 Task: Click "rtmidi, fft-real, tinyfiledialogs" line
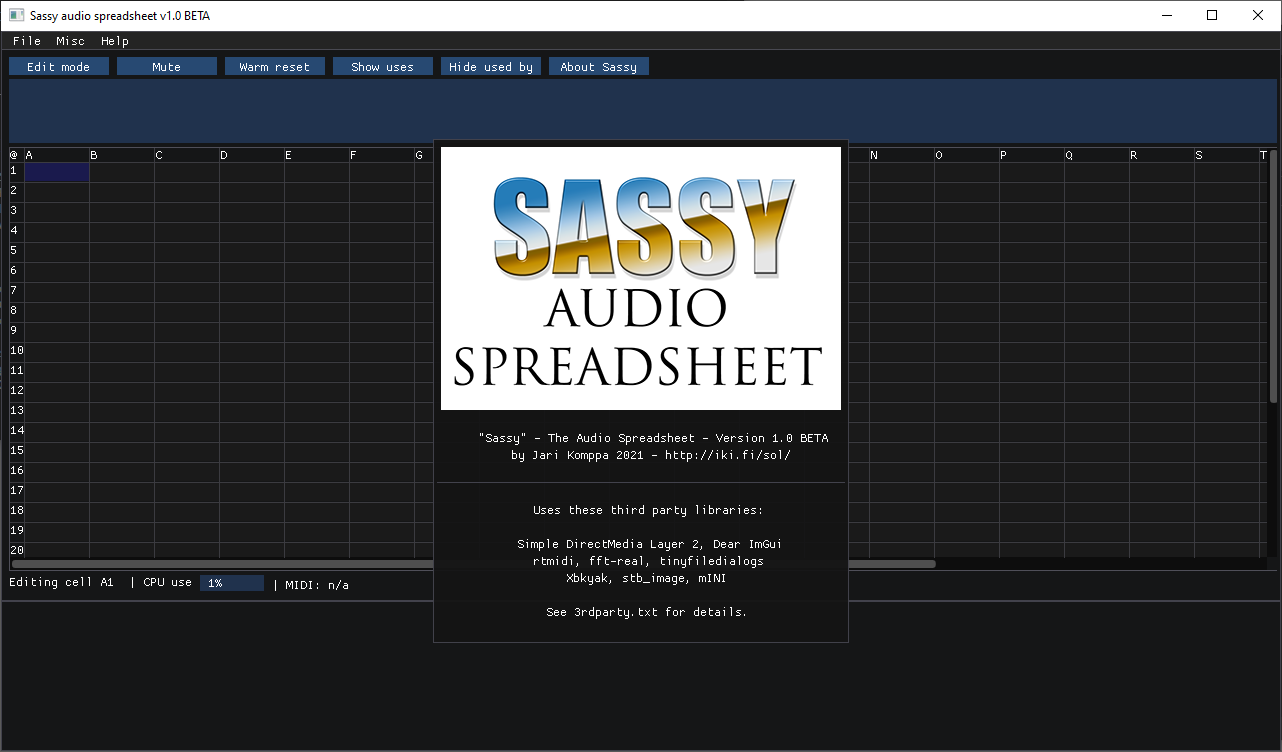(648, 562)
